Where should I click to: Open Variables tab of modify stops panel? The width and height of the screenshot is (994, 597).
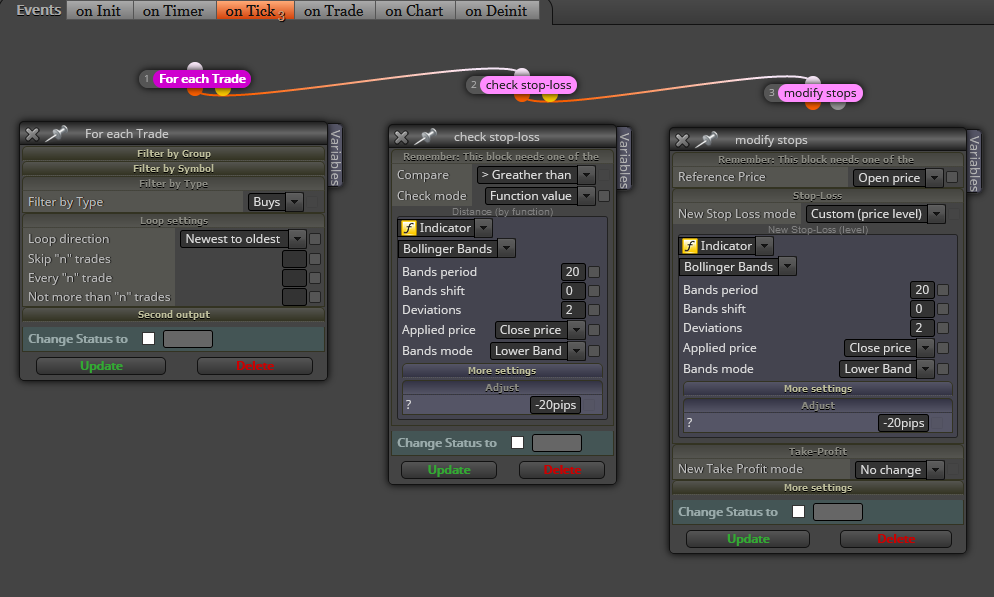974,162
